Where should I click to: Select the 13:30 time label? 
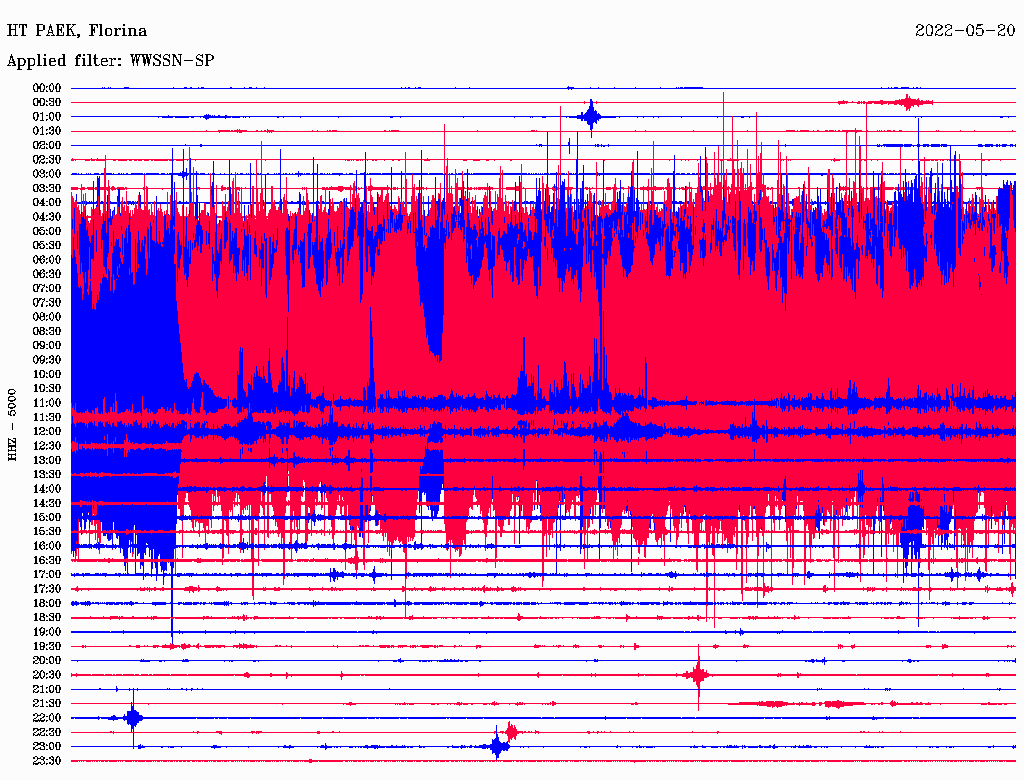(x=47, y=475)
